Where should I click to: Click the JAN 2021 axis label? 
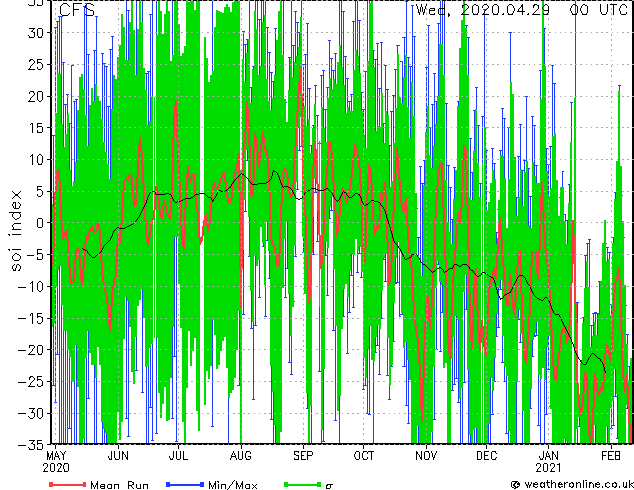[549, 462]
